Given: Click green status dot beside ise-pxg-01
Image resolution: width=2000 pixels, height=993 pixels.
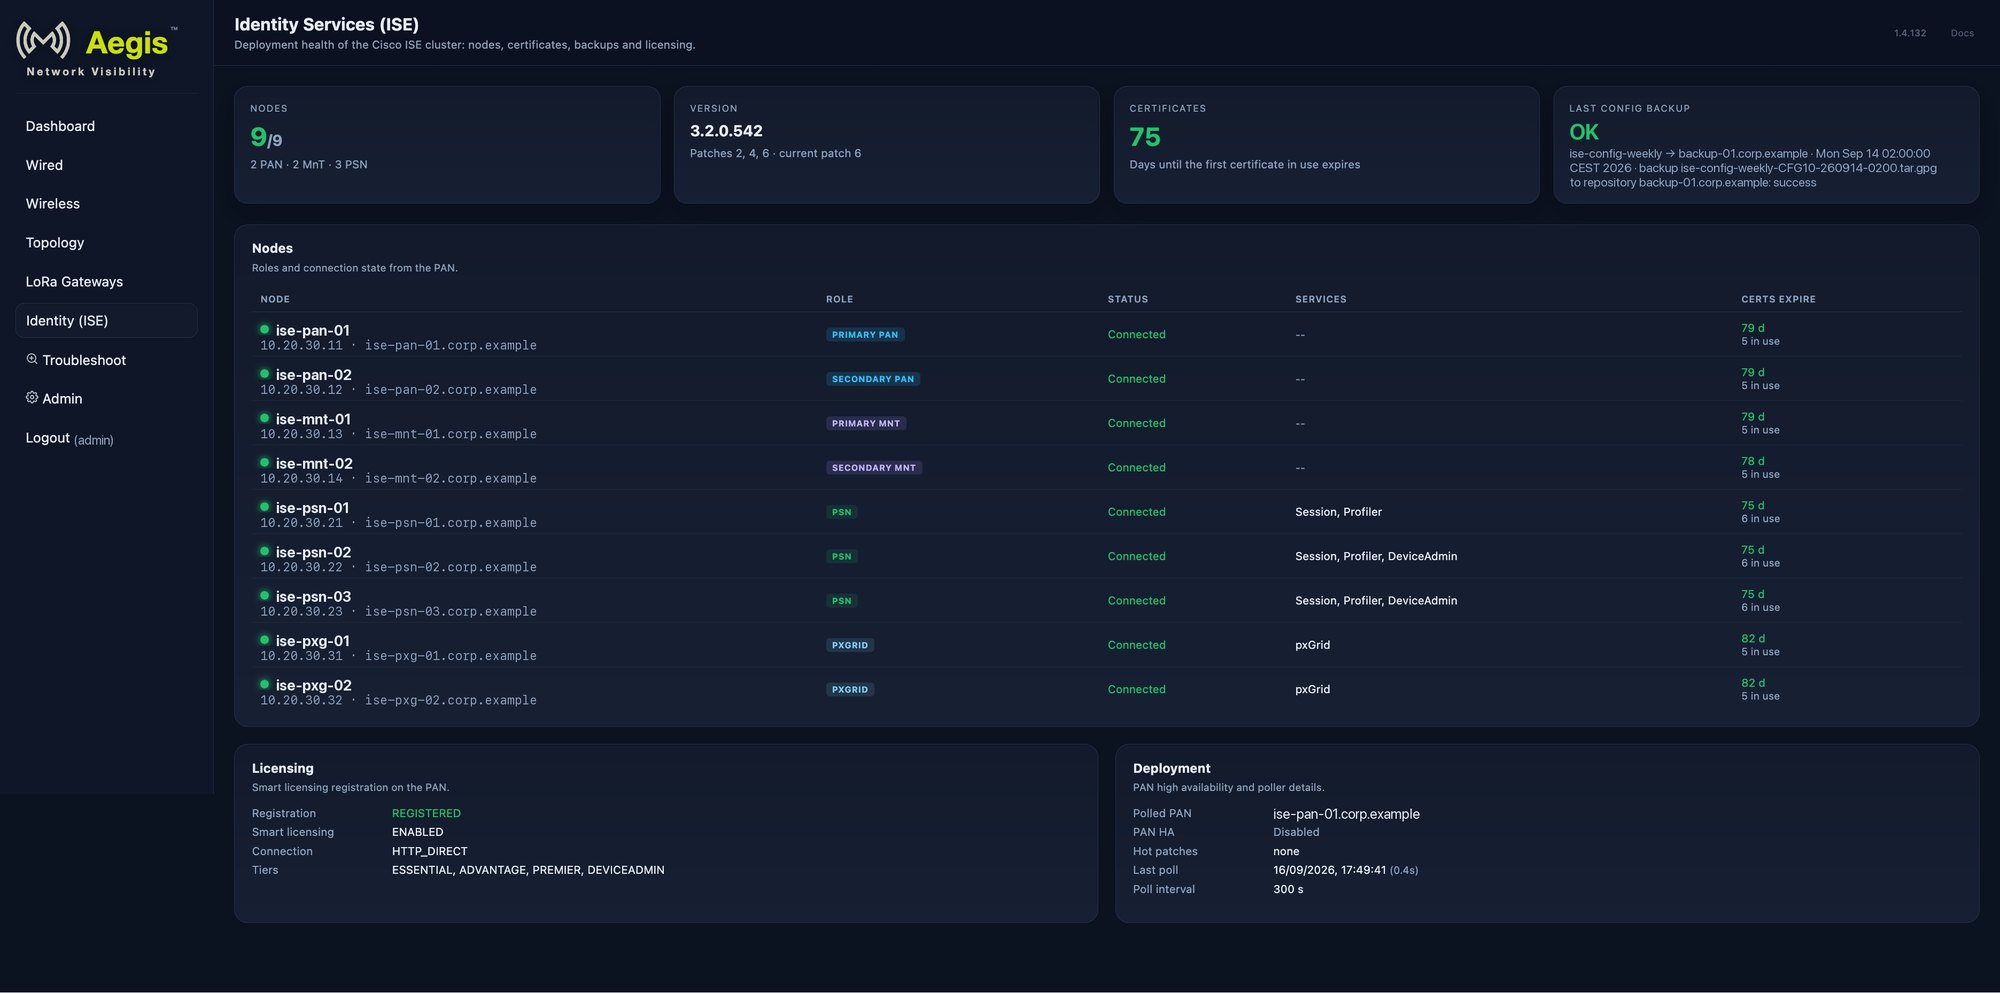Looking at the screenshot, I should click(x=265, y=640).
